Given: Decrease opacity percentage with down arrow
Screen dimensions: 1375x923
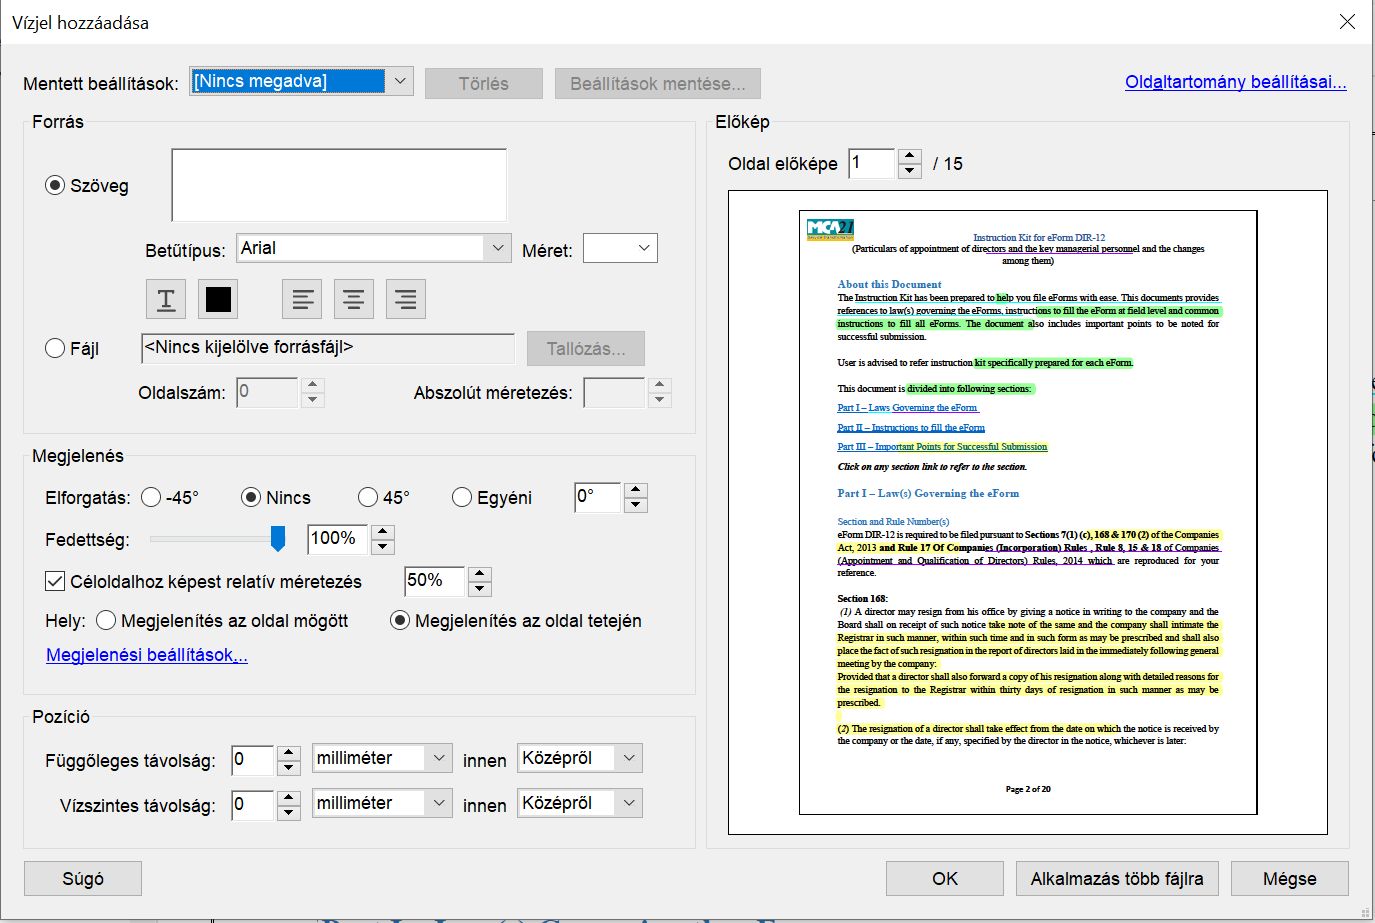Looking at the screenshot, I should click(x=382, y=547).
